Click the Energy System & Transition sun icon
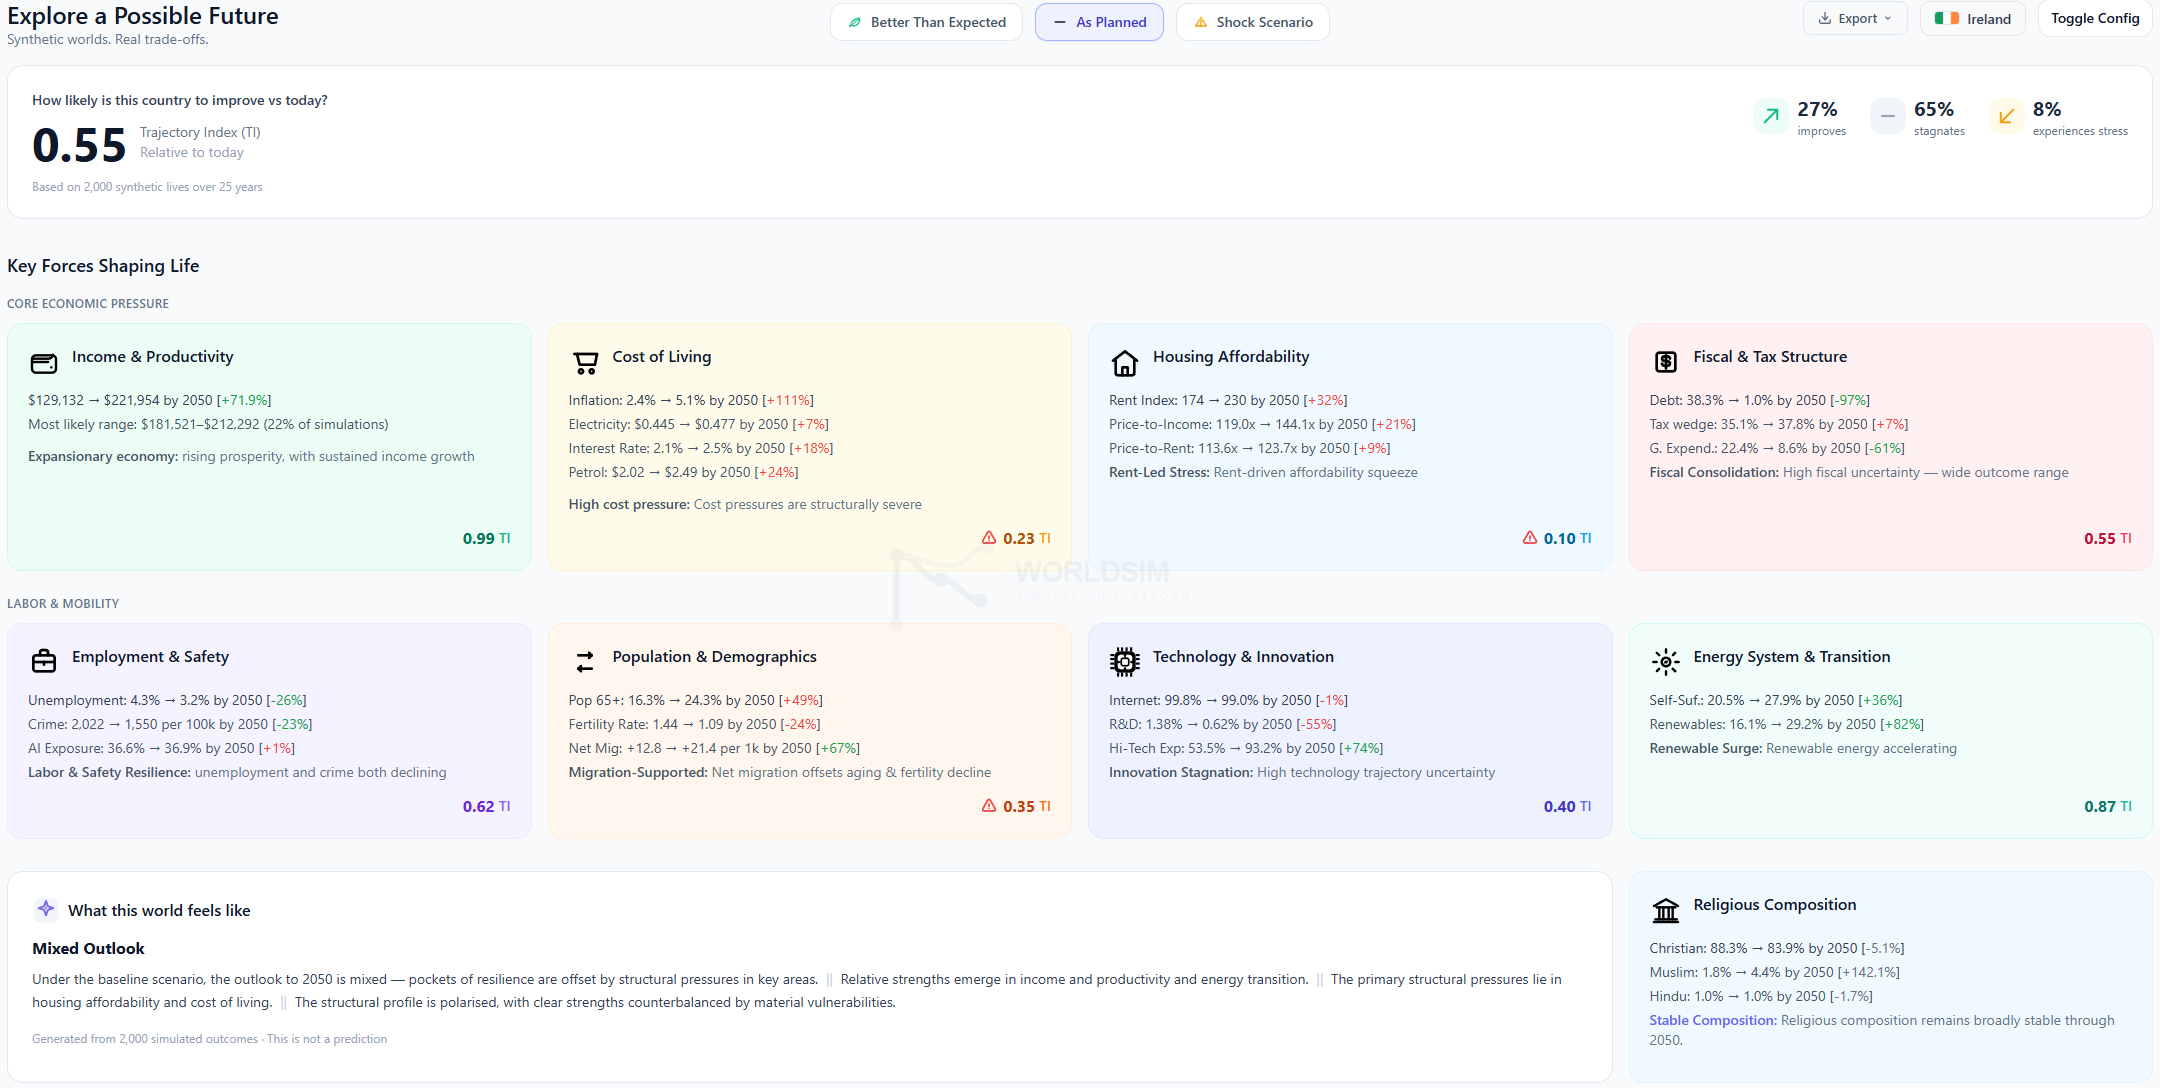Viewport: 2160px width, 1088px height. point(1665,661)
